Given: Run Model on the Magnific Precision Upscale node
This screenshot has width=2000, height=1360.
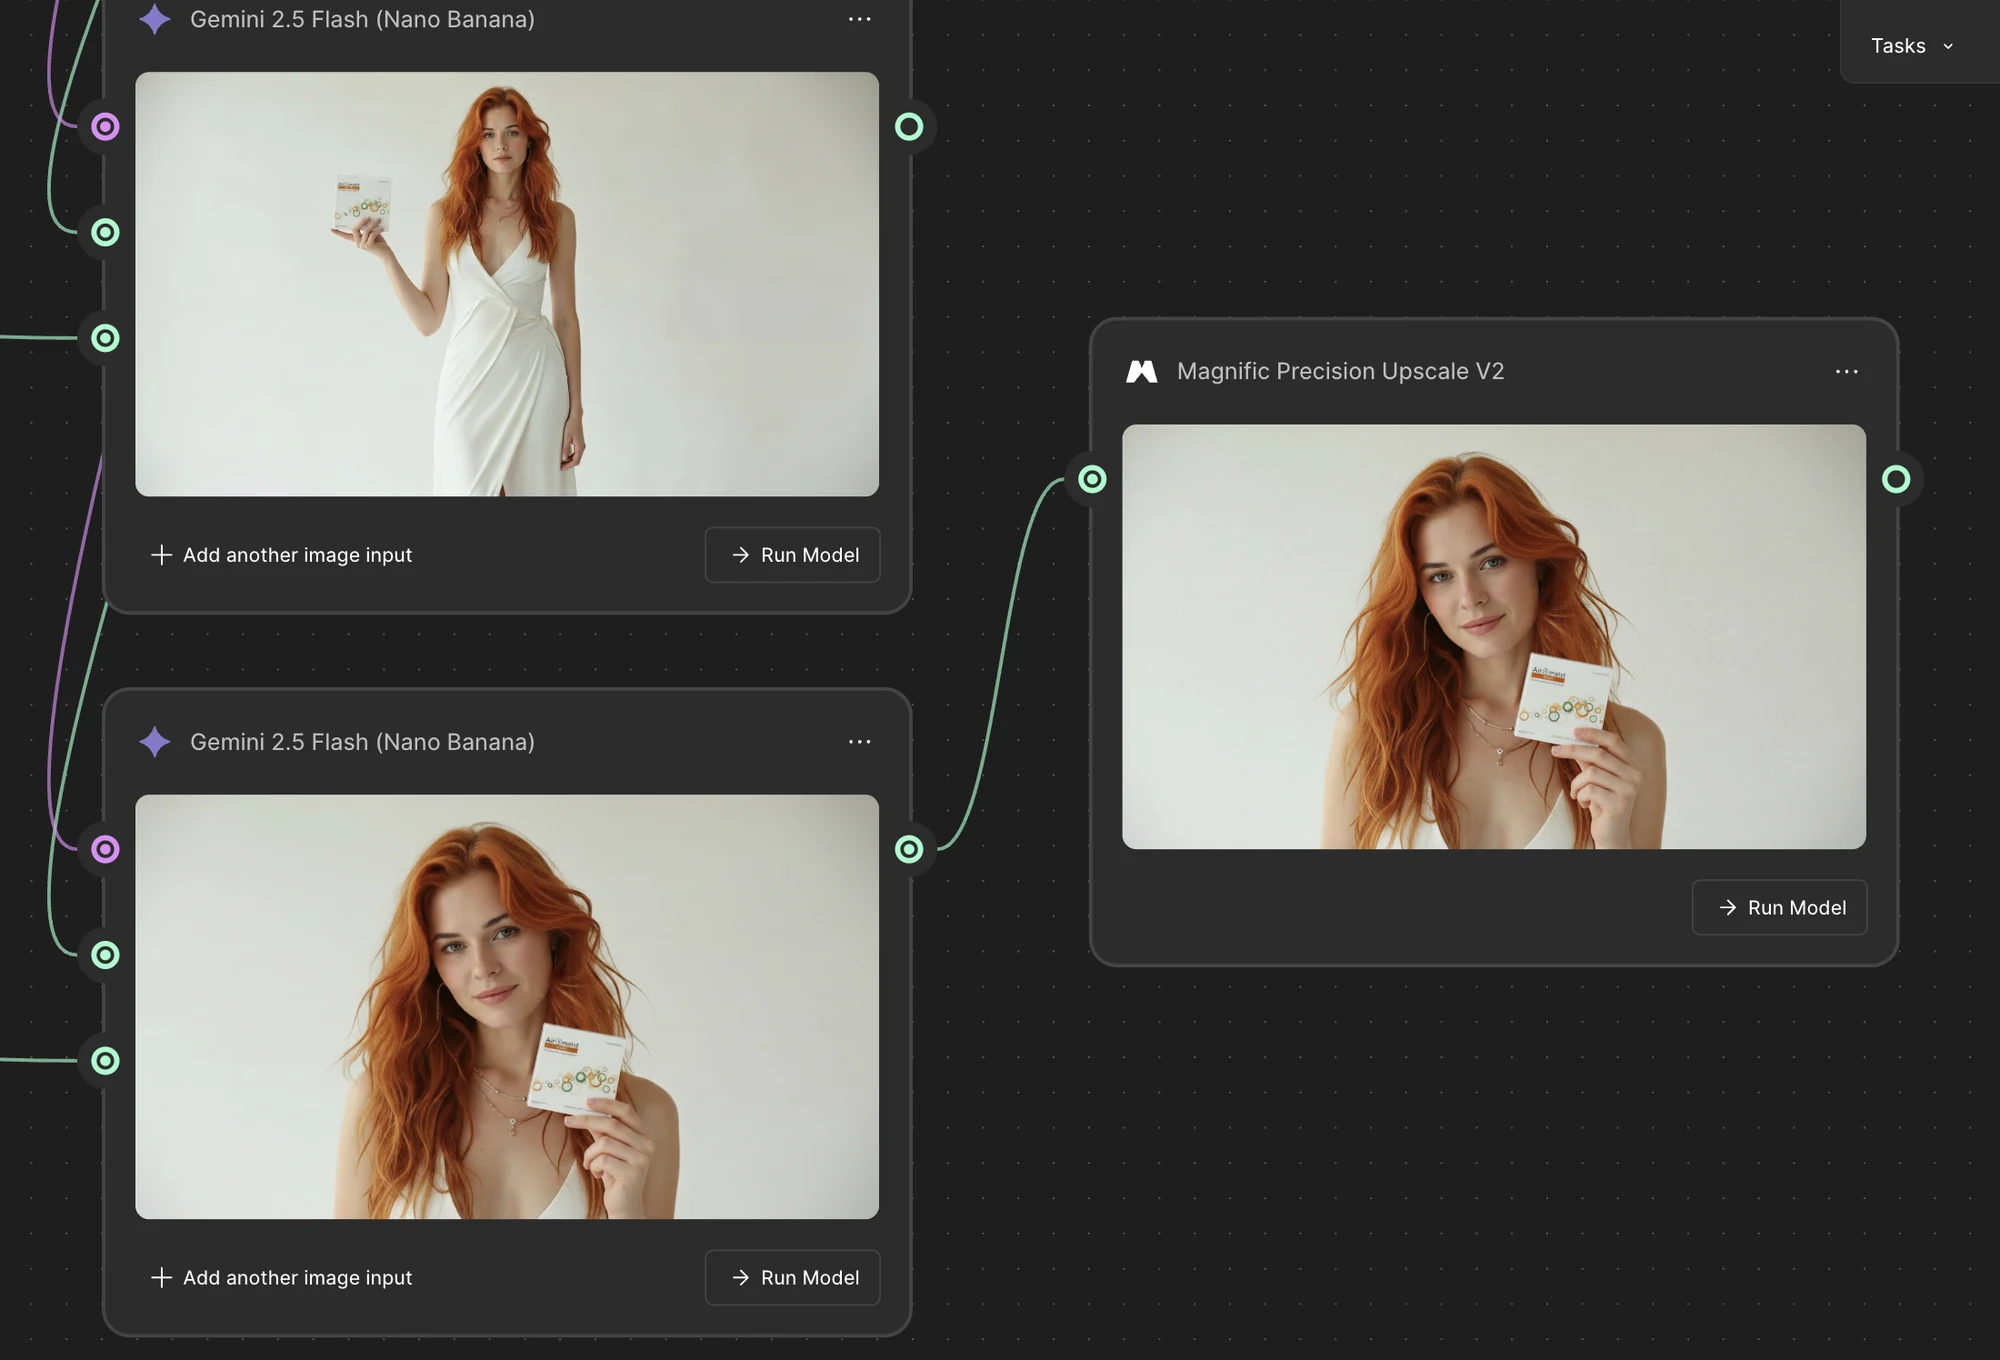Looking at the screenshot, I should tap(1779, 908).
